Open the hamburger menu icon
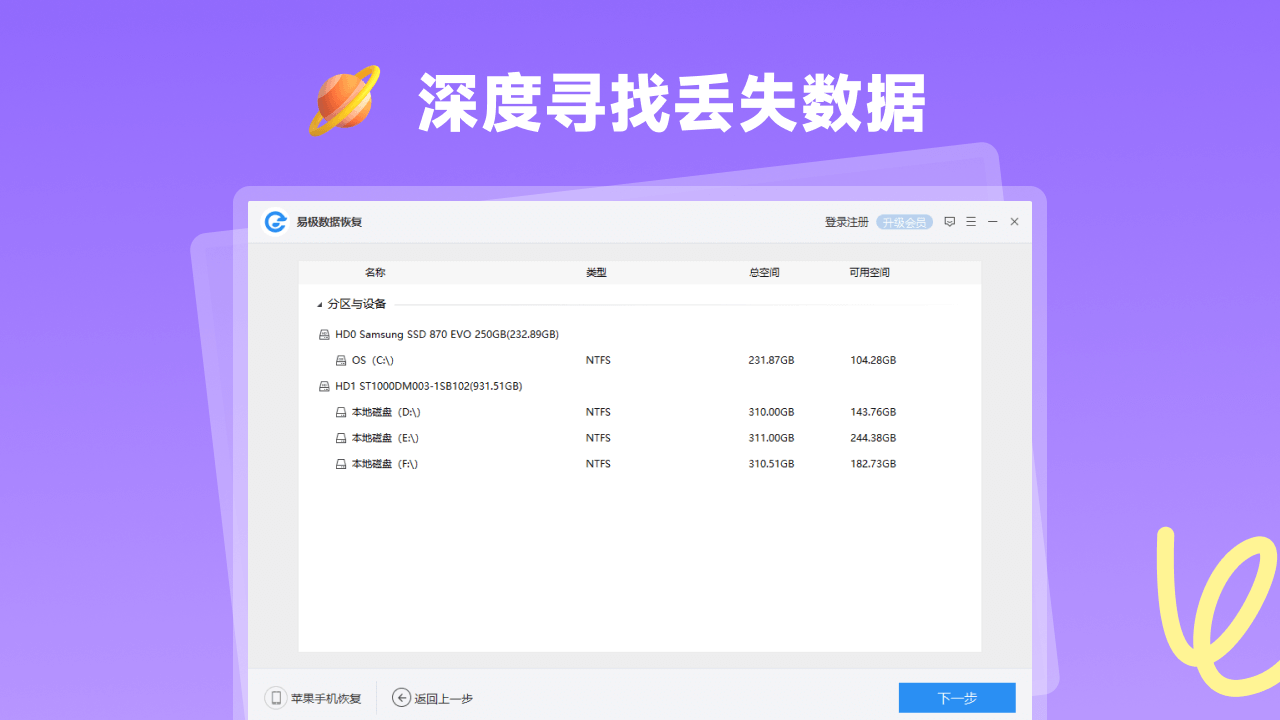The width and height of the screenshot is (1280, 720). pyautogui.click(x=970, y=221)
